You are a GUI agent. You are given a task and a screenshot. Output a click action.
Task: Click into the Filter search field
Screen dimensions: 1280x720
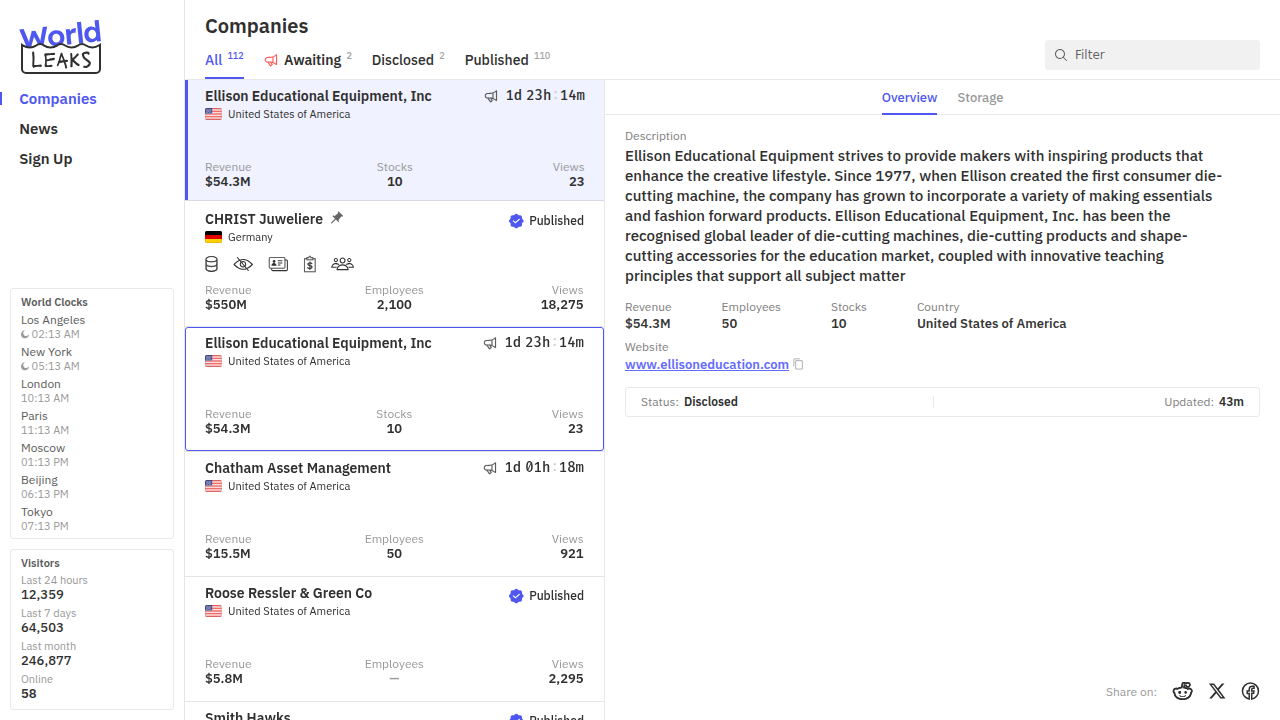(x=1160, y=55)
